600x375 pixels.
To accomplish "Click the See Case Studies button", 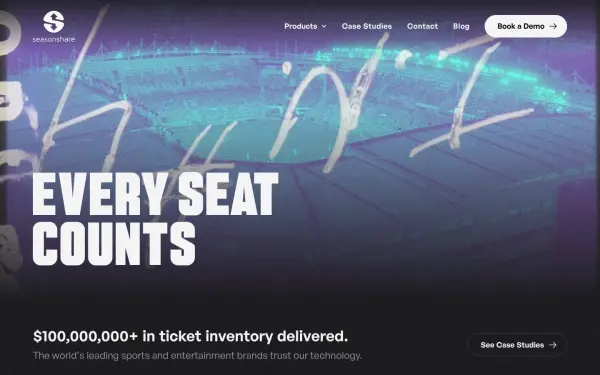I will [x=517, y=345].
